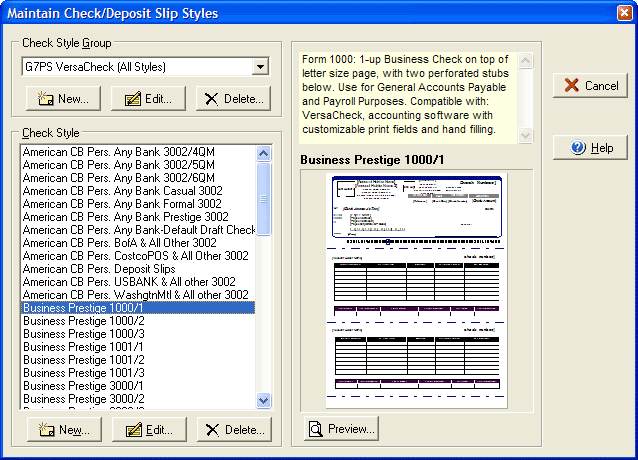The image size is (638, 460).
Task: Open the check style Preview
Action: [x=341, y=429]
